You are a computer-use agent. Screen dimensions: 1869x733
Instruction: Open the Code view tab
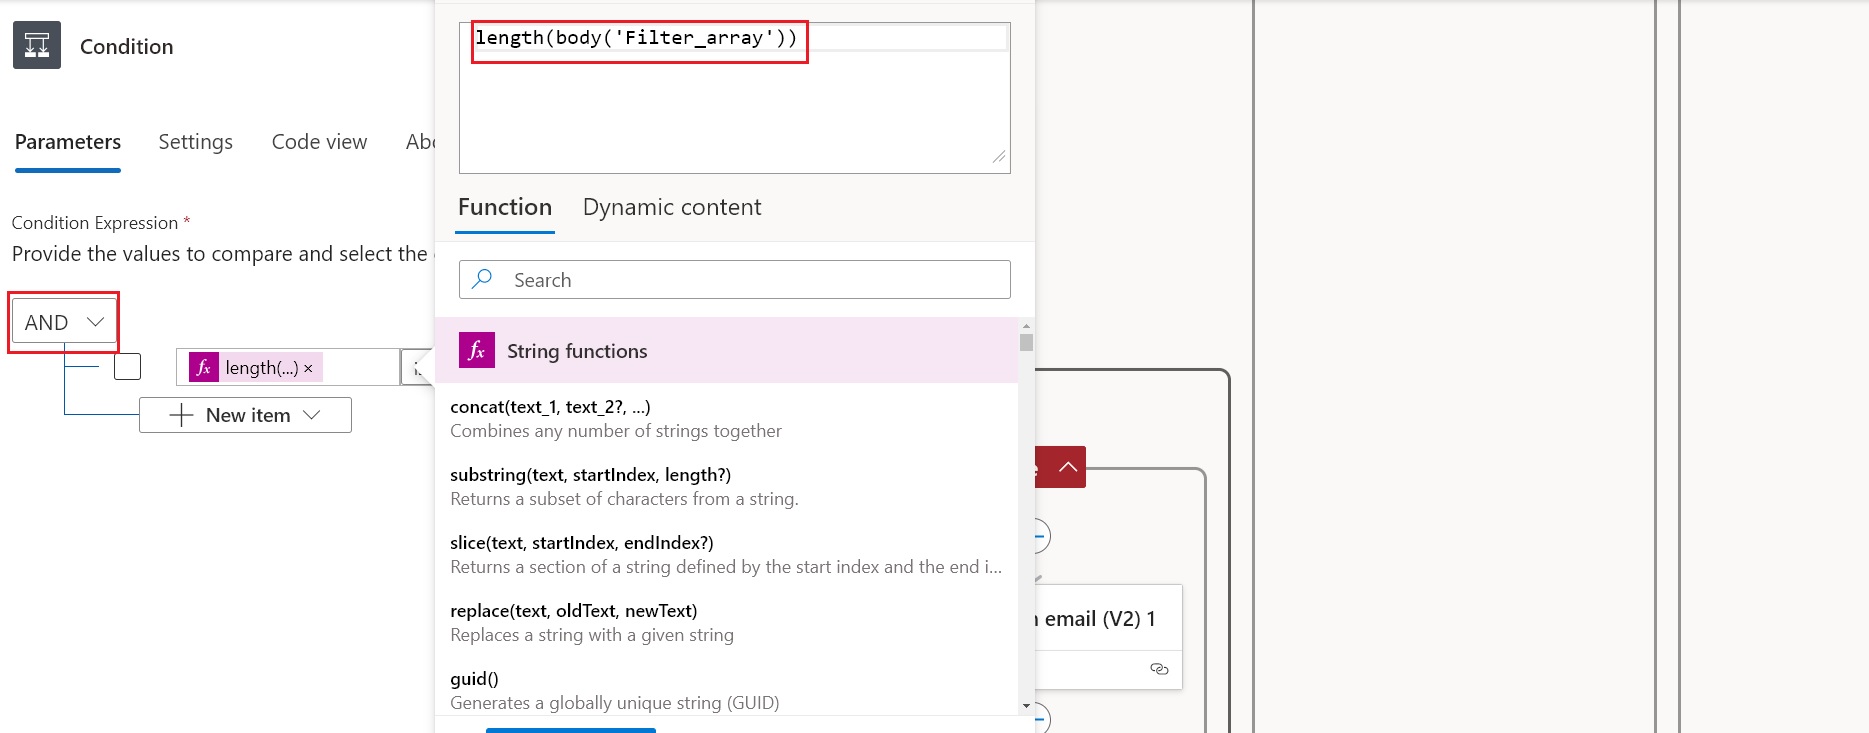tap(319, 142)
